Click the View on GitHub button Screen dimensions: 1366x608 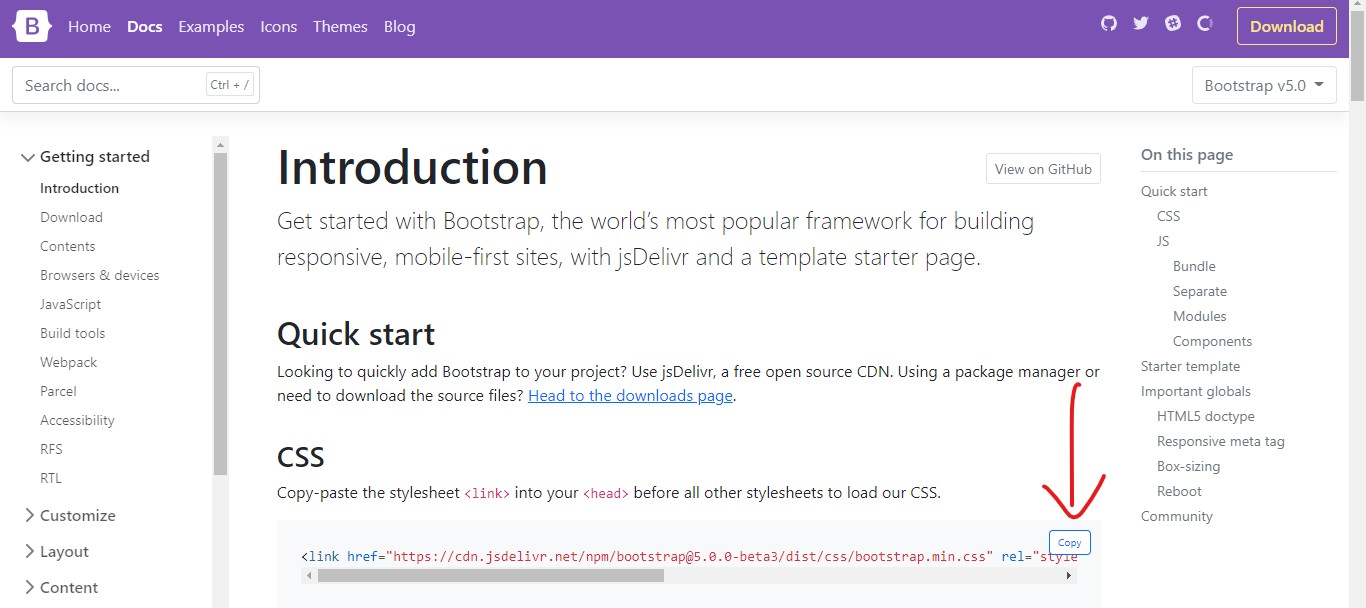[1043, 169]
